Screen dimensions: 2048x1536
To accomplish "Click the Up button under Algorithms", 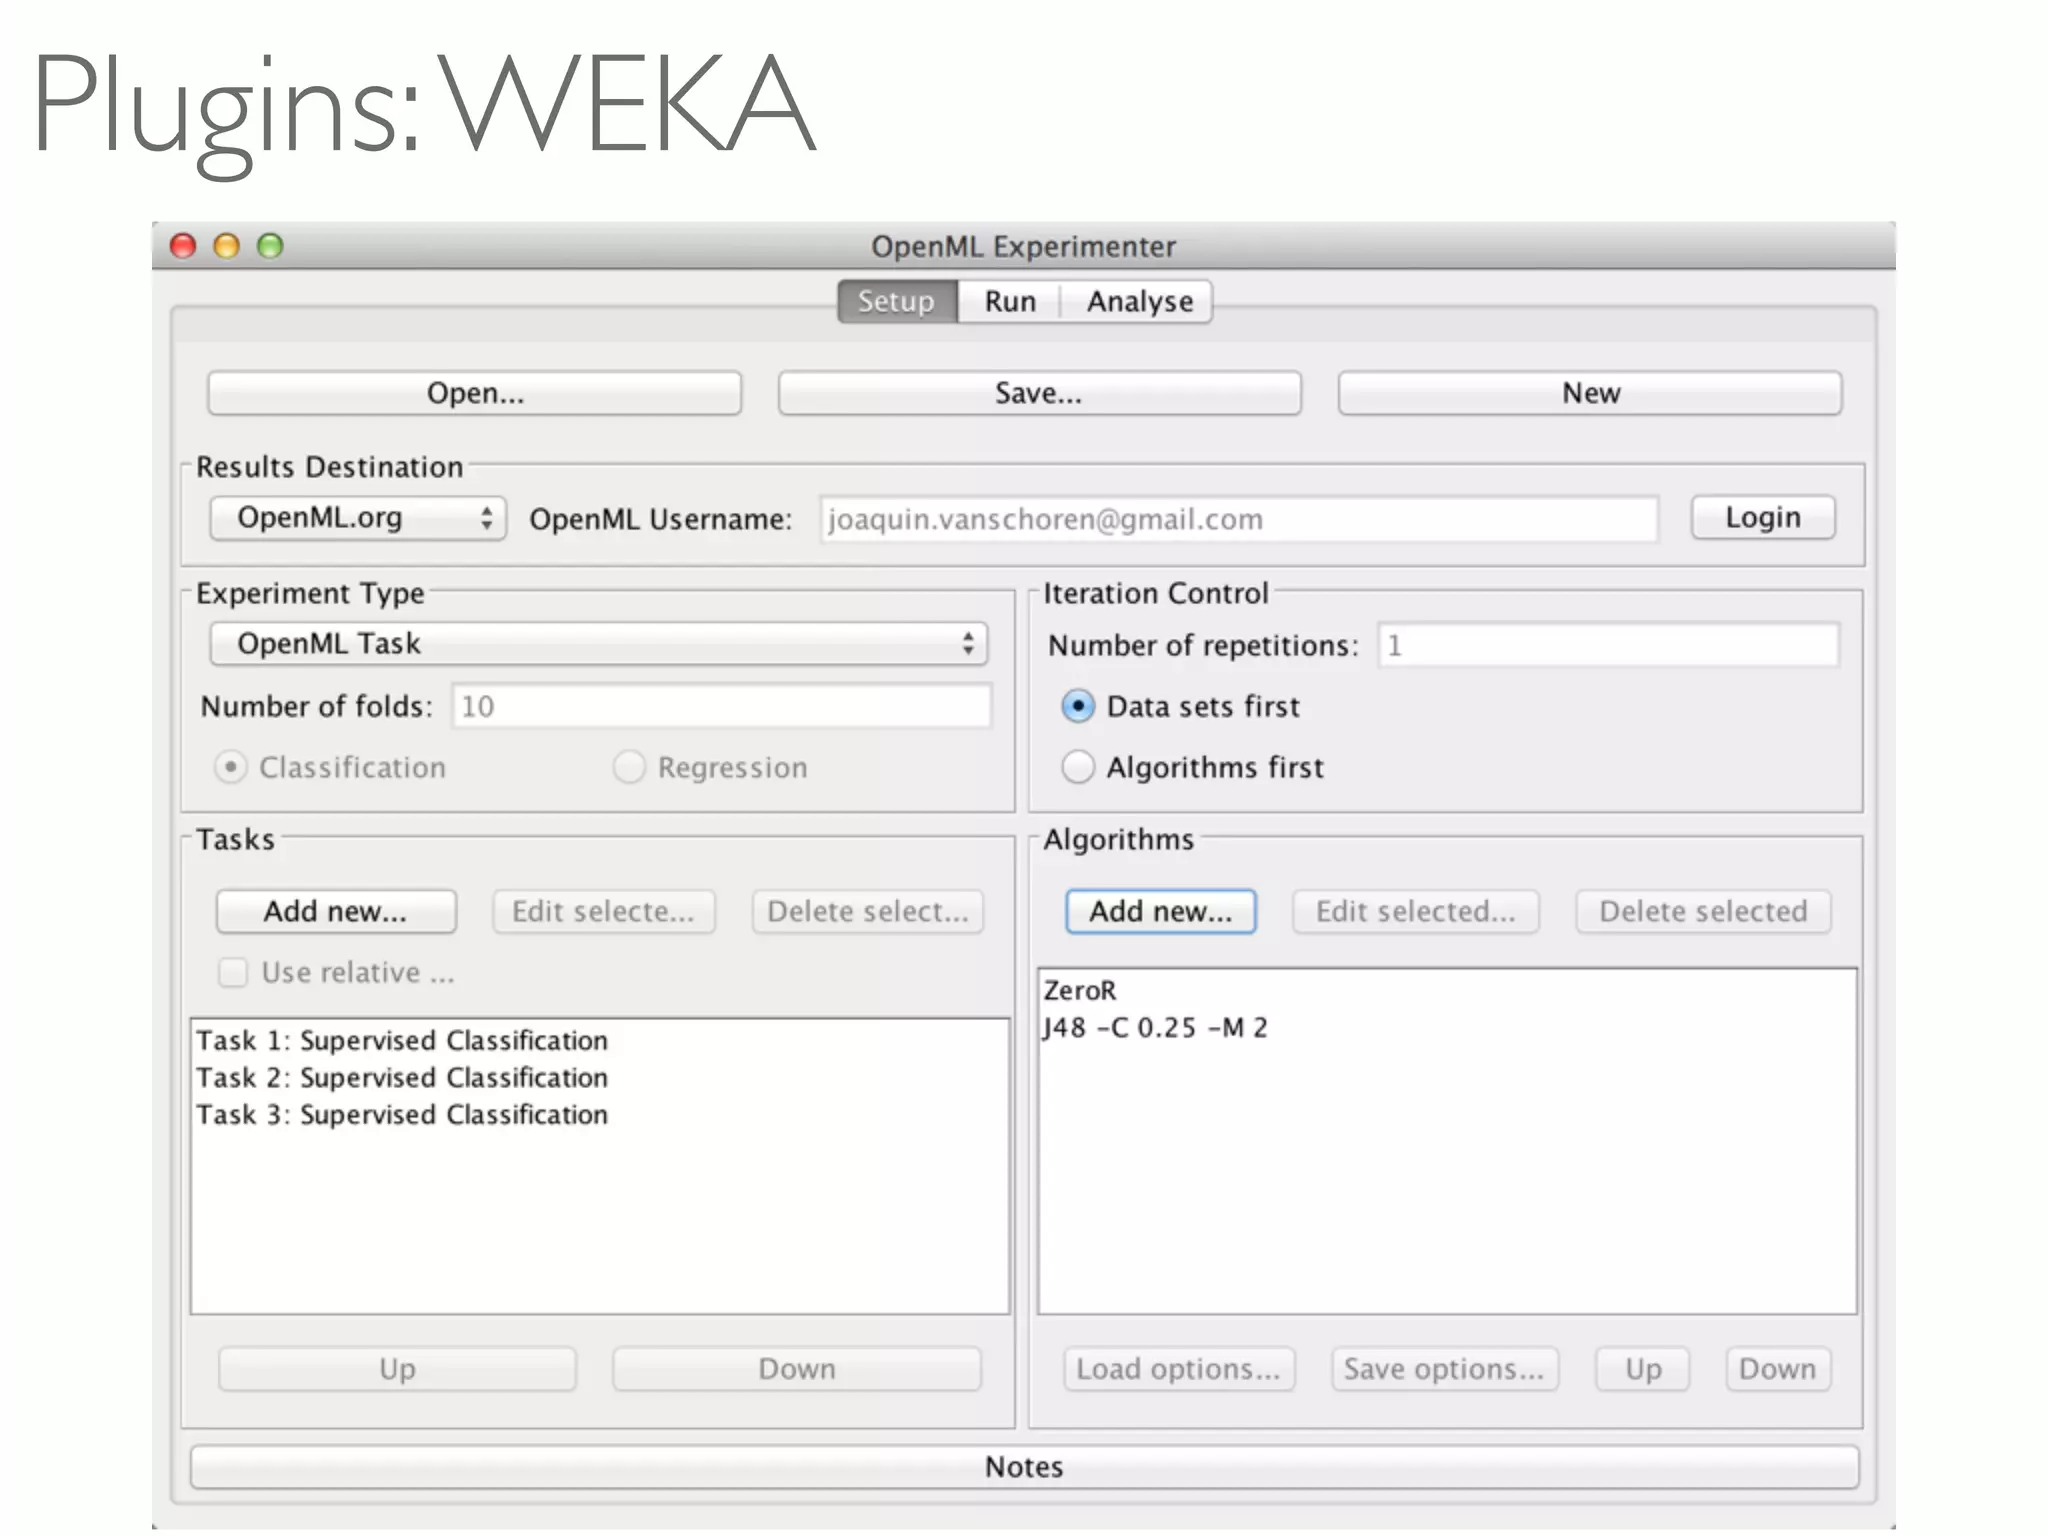I will [x=1643, y=1368].
